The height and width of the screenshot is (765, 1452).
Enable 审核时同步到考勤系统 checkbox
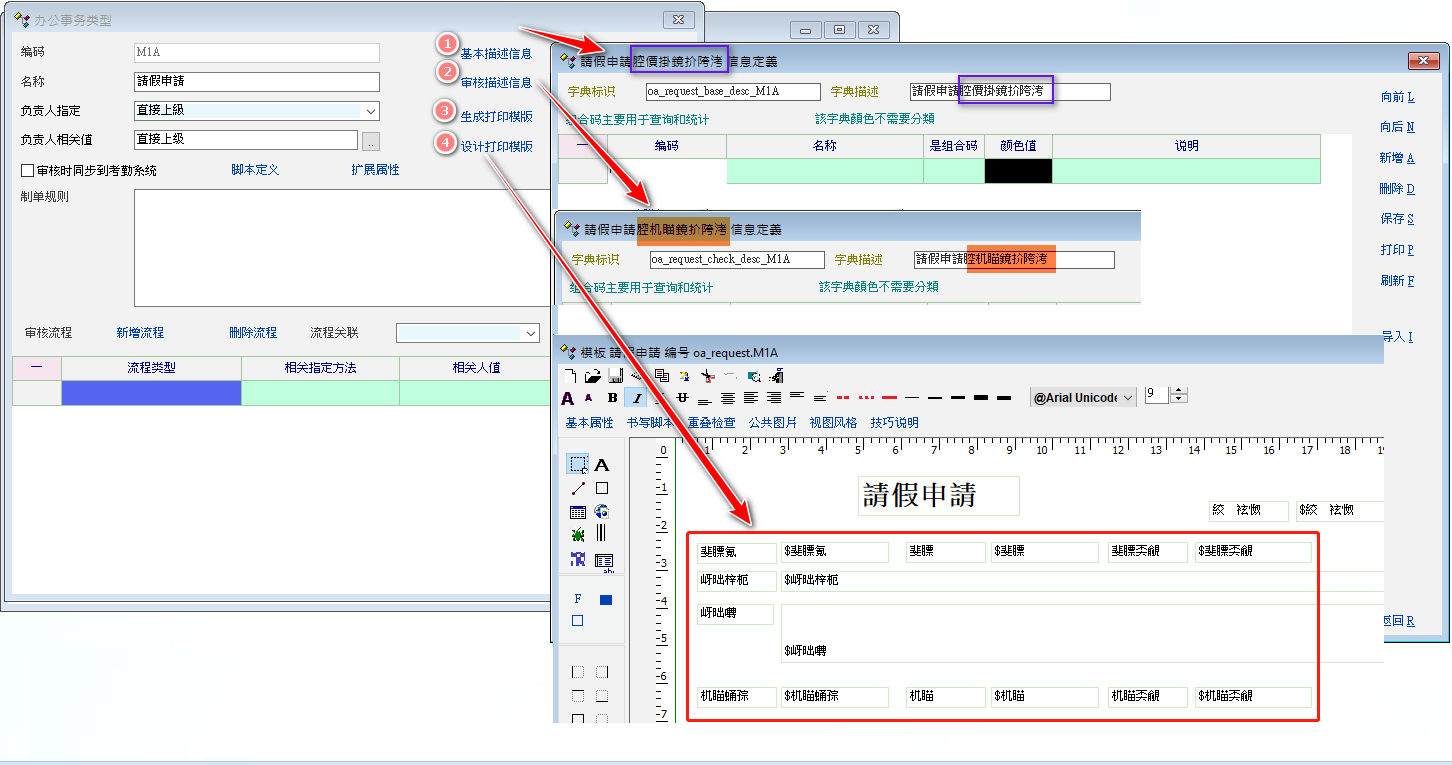[28, 171]
